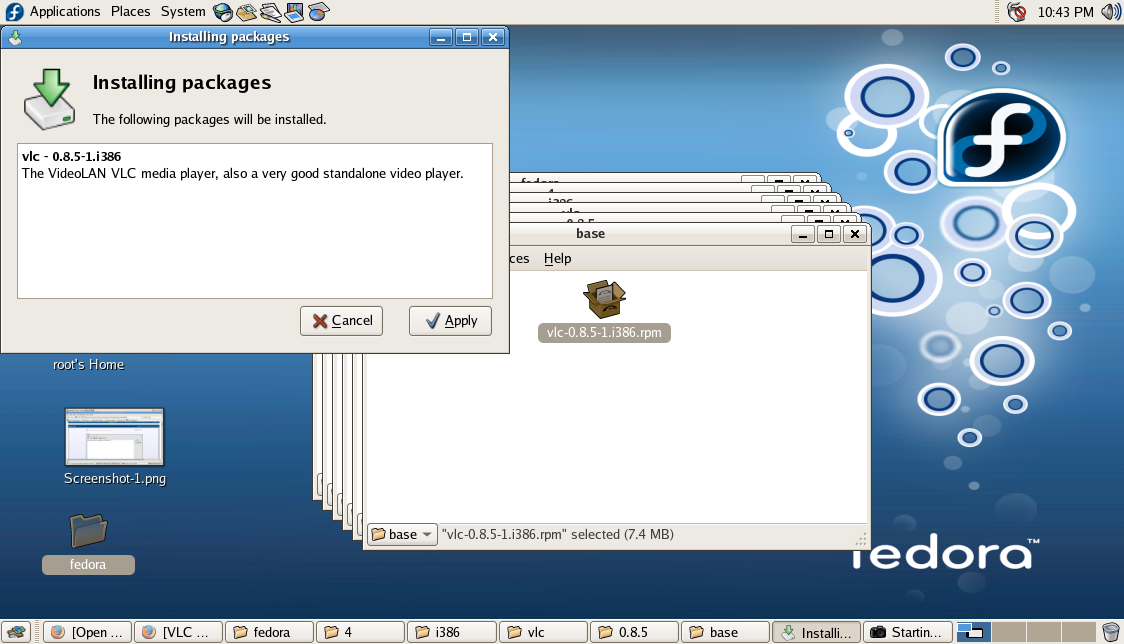Select the fedora folder icon on the desktop
This screenshot has height=644, width=1124.
88,531
